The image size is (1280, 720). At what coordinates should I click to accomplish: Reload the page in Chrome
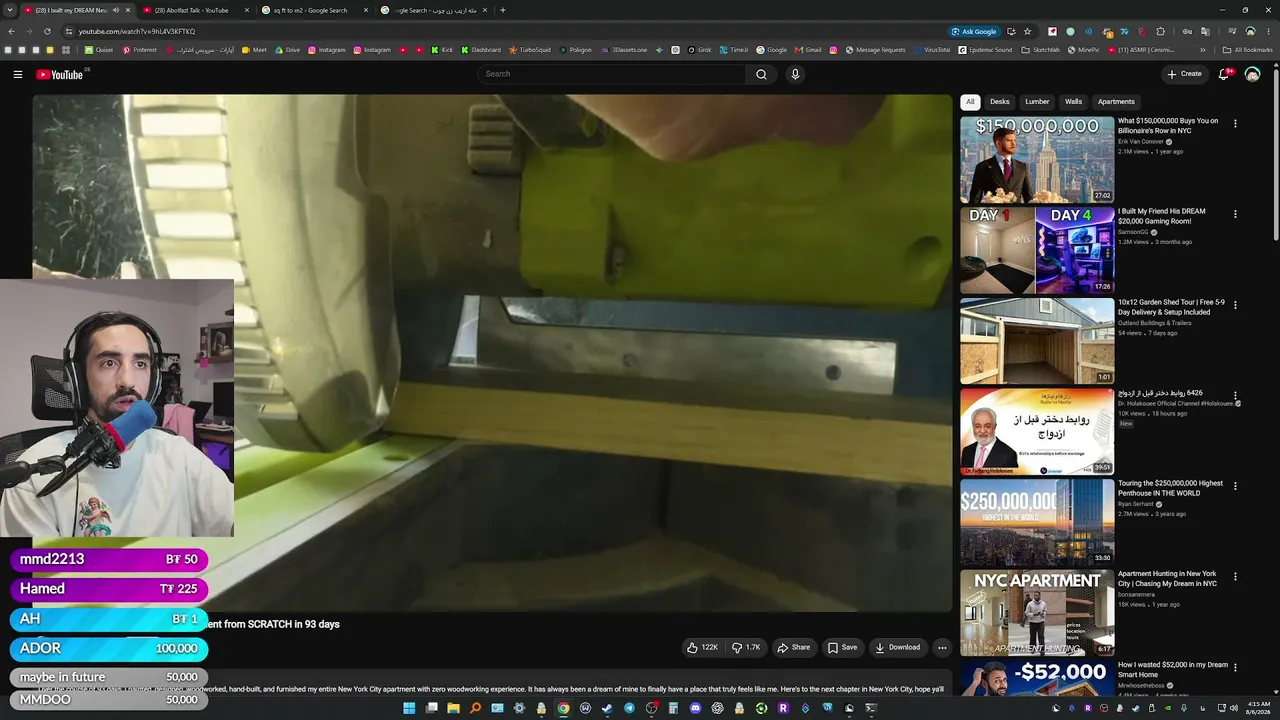point(47,31)
